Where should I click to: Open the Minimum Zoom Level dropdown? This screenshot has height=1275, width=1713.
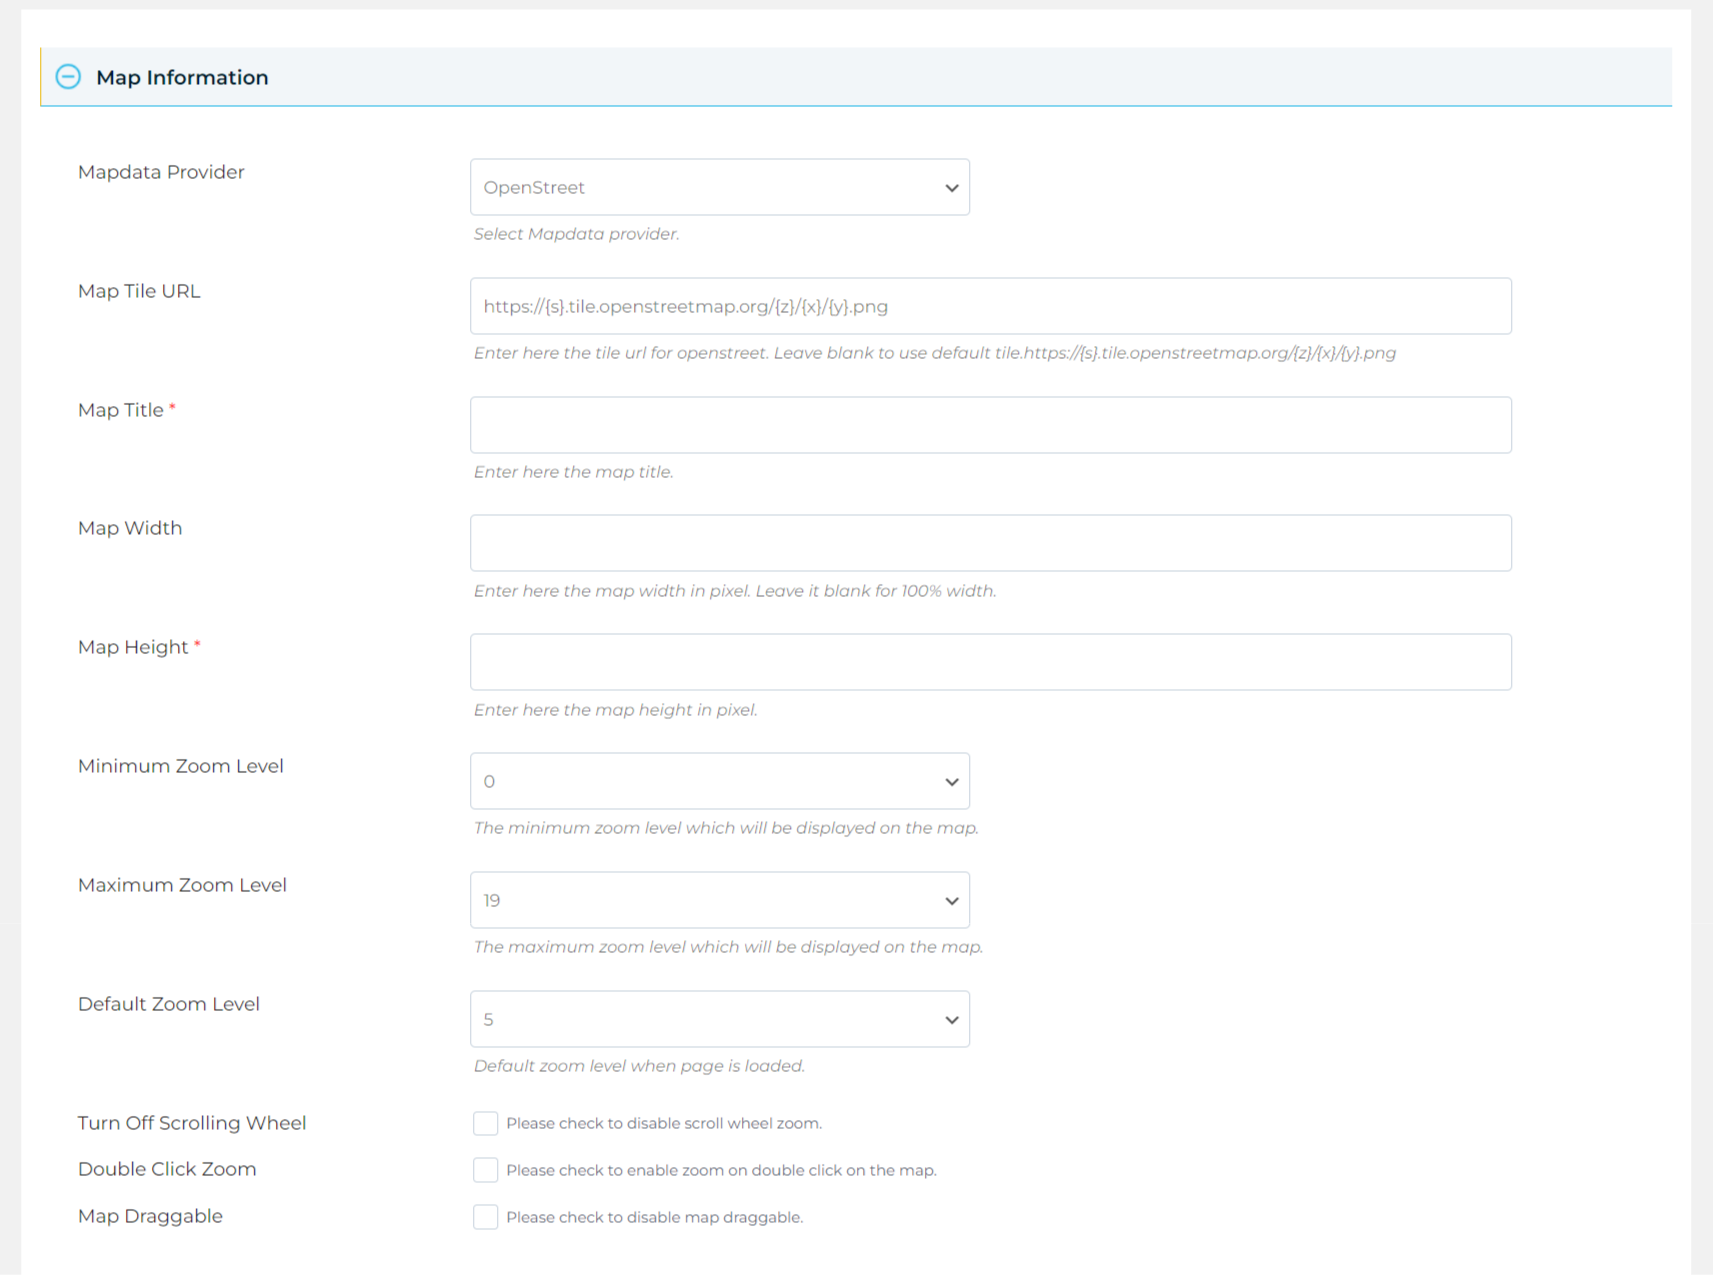click(x=720, y=781)
